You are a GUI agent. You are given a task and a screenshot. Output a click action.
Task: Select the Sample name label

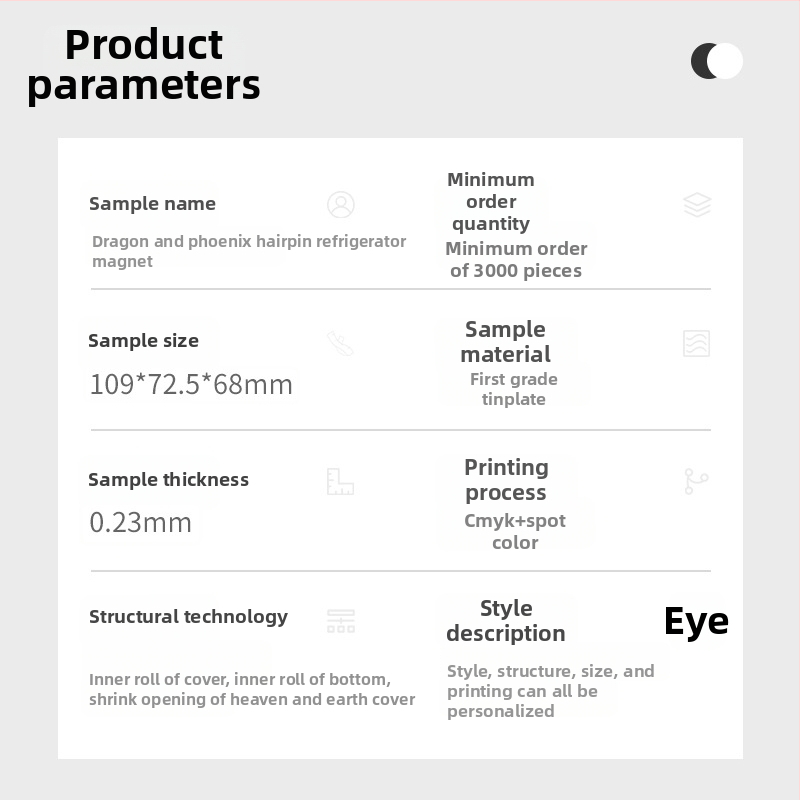point(152,204)
